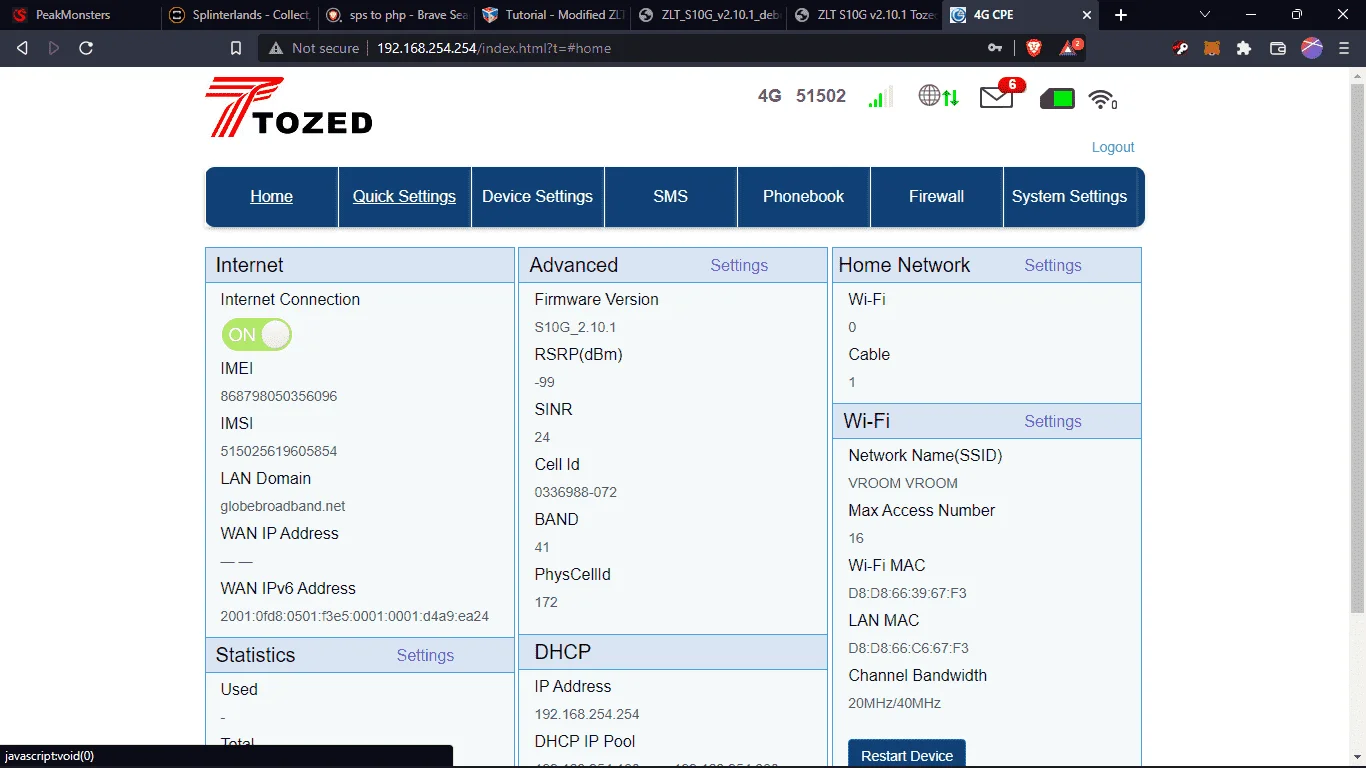
Task: Click the green battery status icon
Action: point(1057,98)
